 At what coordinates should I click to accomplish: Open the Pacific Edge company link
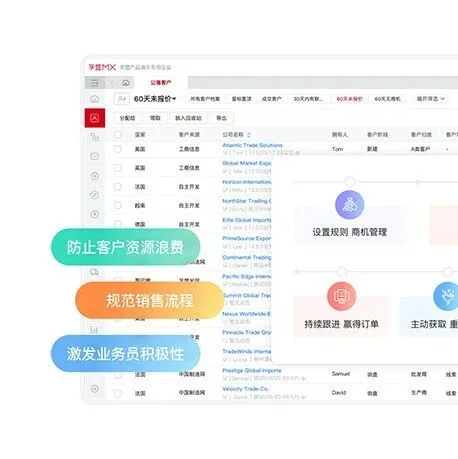click(247, 277)
